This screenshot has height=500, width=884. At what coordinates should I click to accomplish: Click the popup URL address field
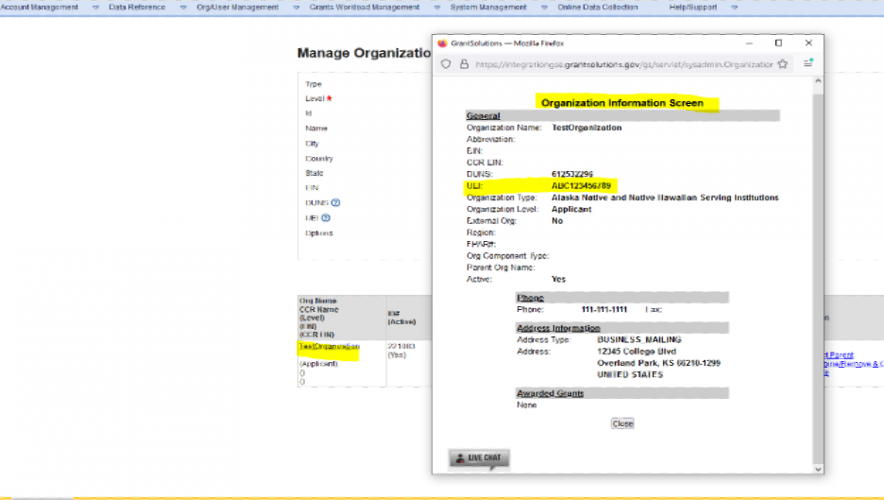(x=622, y=63)
